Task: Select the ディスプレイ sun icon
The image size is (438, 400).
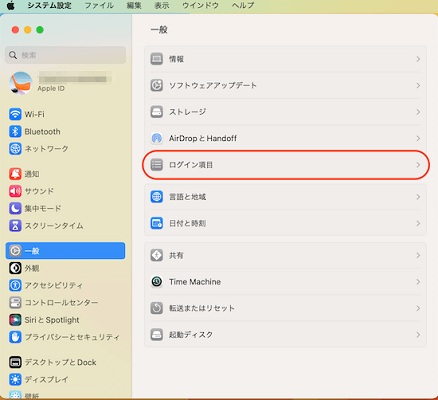Action: click(15, 379)
